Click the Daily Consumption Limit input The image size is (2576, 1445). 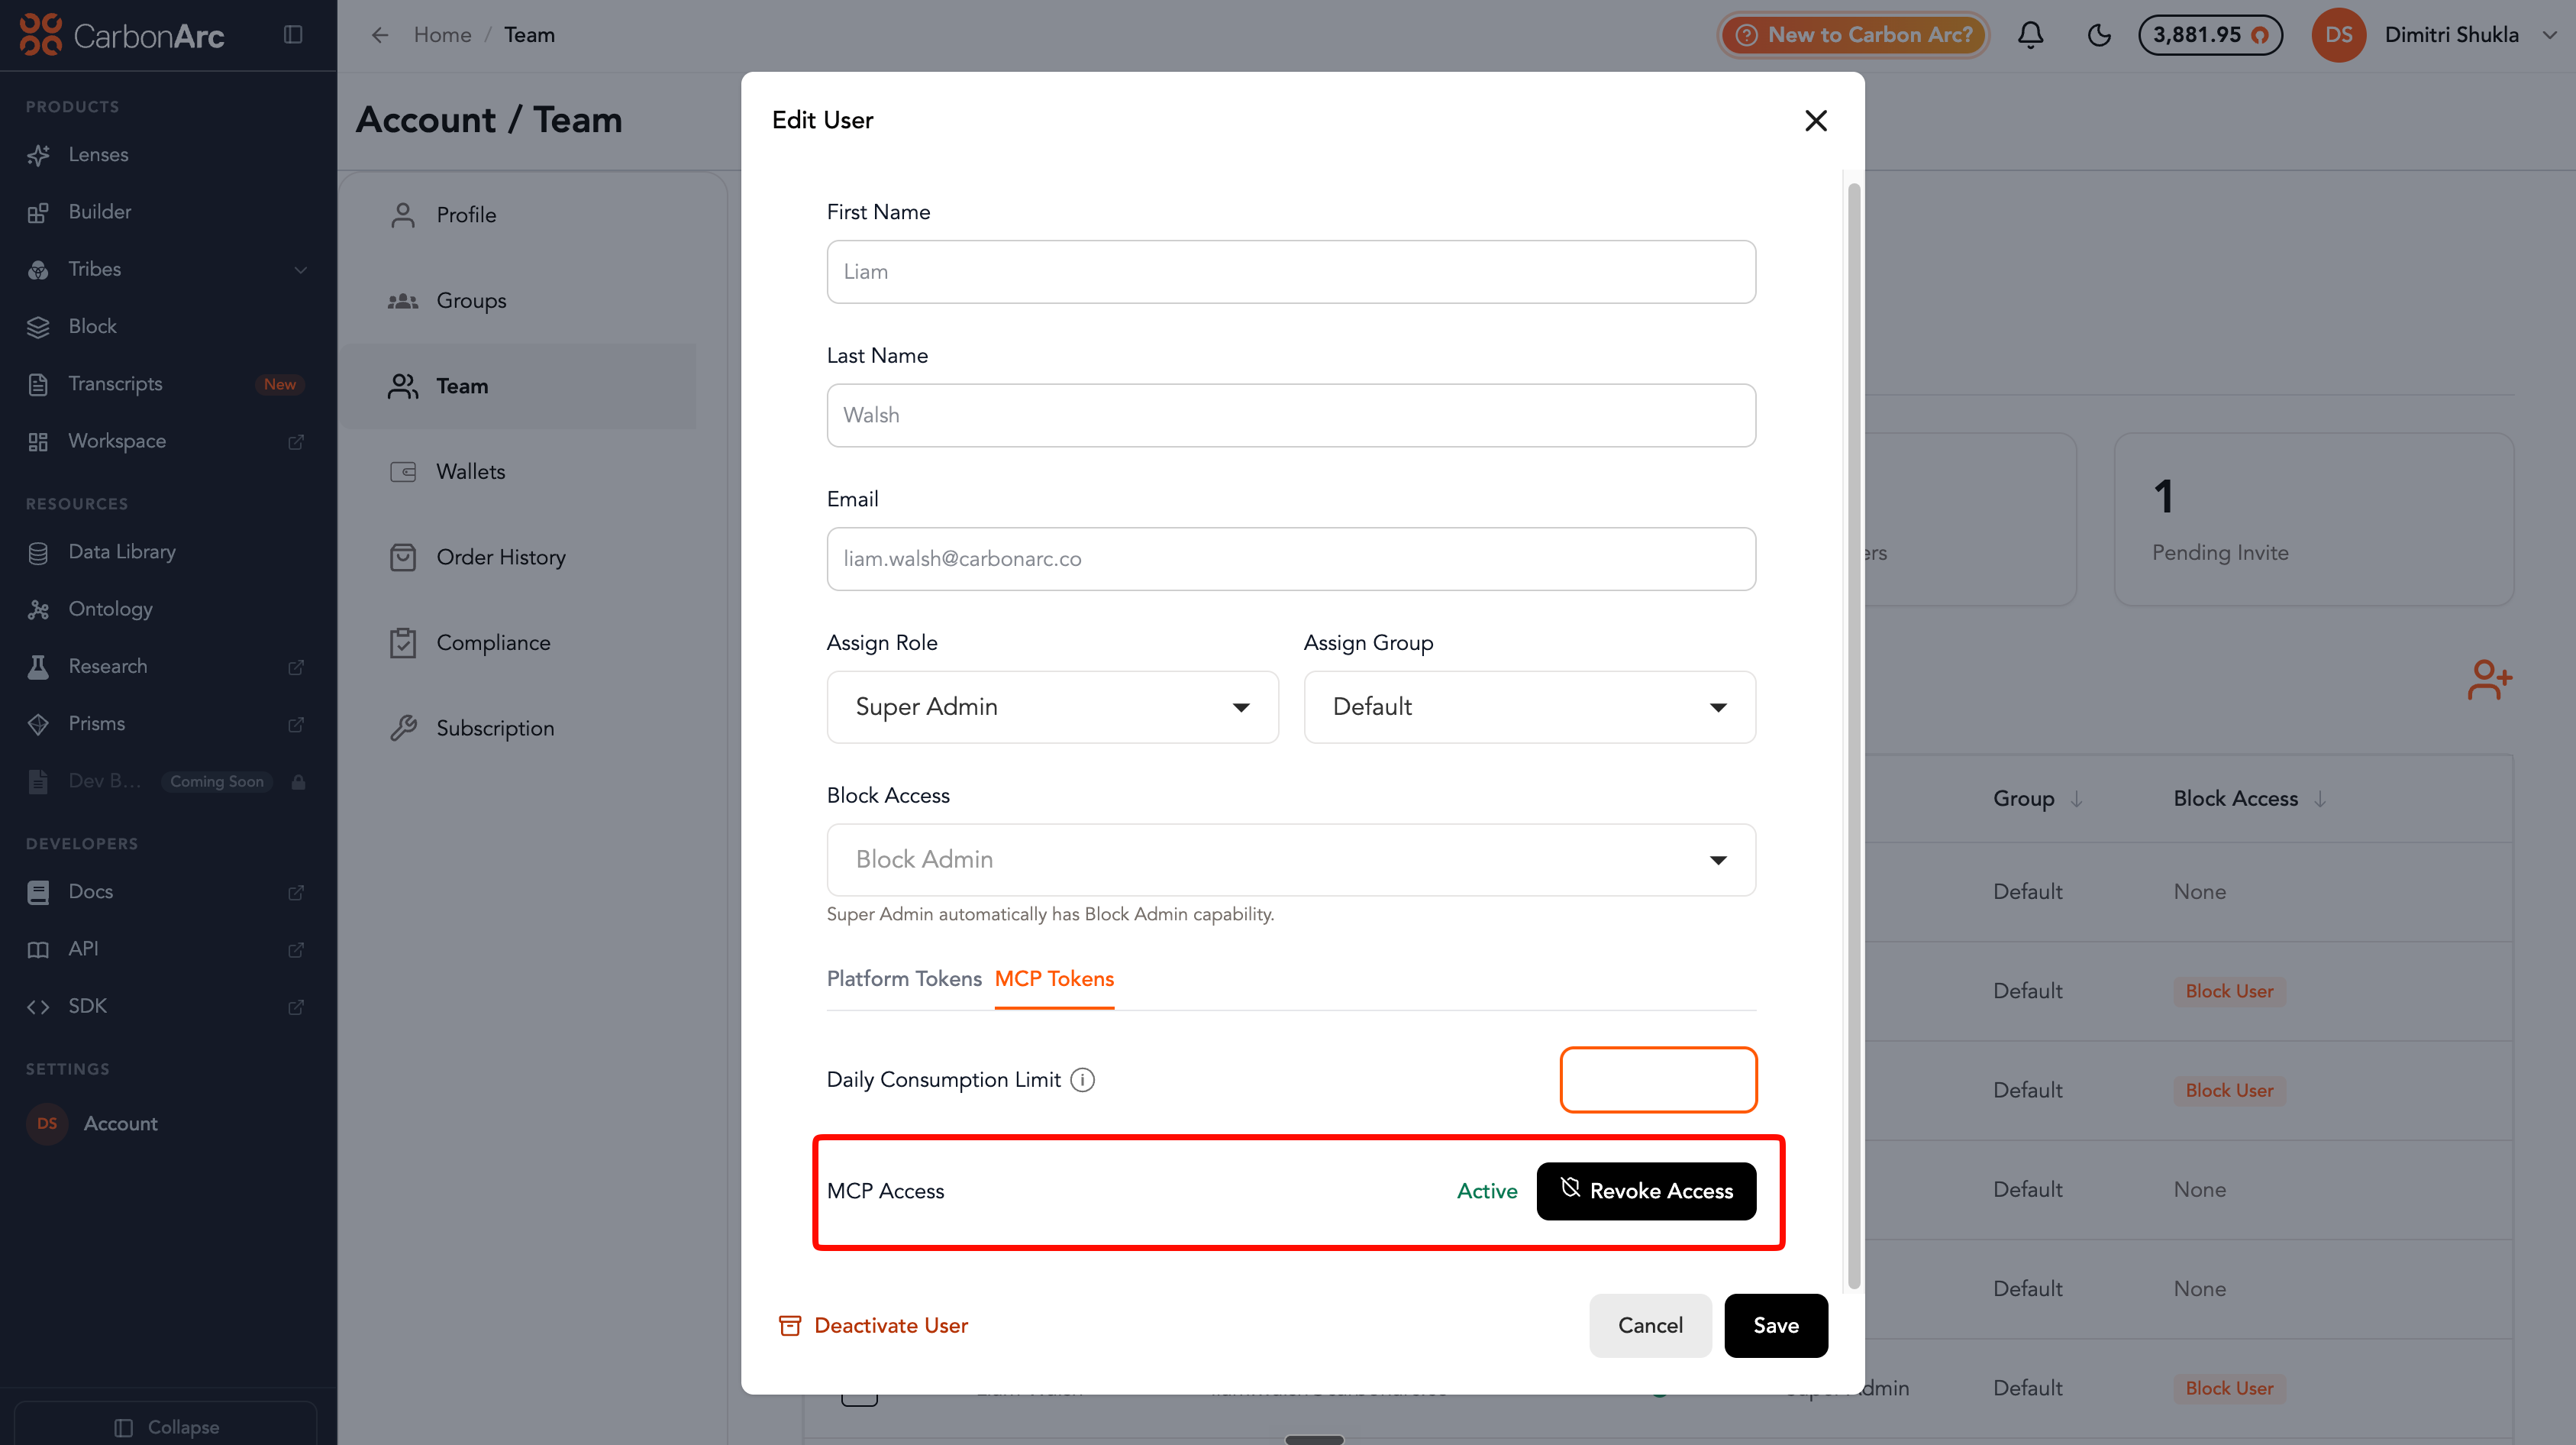[1658, 1080]
